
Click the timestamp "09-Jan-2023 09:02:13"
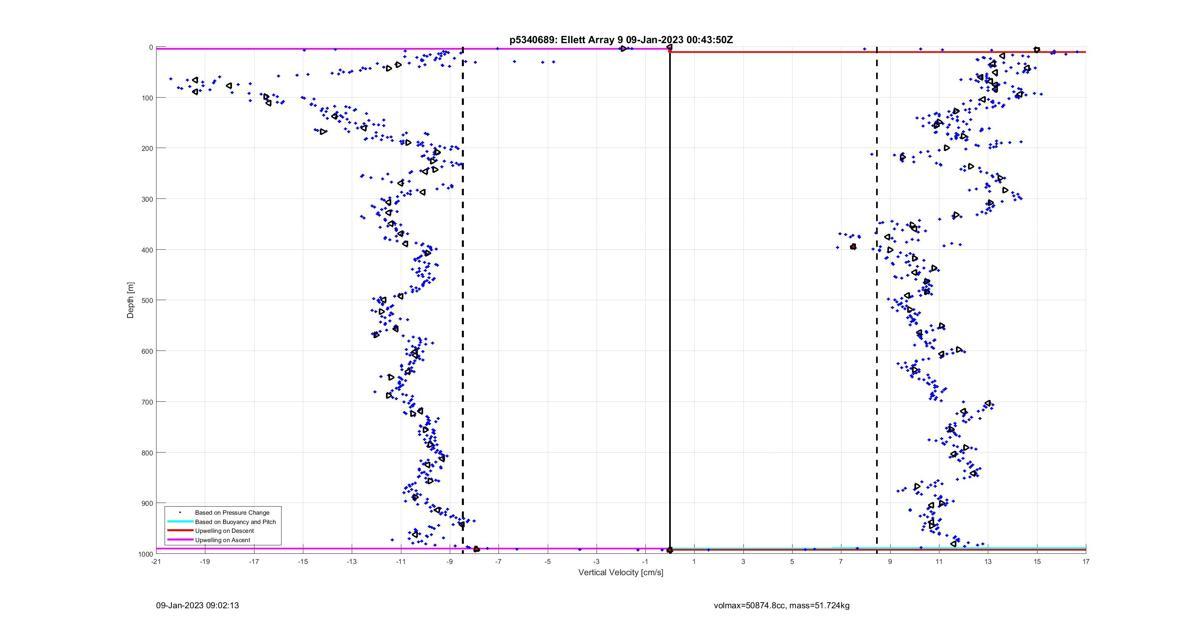[x=197, y=605]
